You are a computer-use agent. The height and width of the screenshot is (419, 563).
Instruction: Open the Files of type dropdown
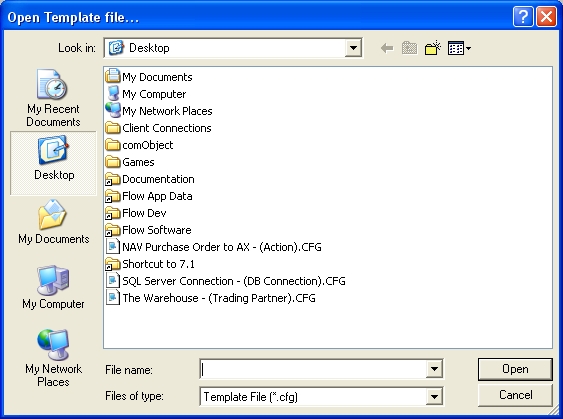point(434,397)
